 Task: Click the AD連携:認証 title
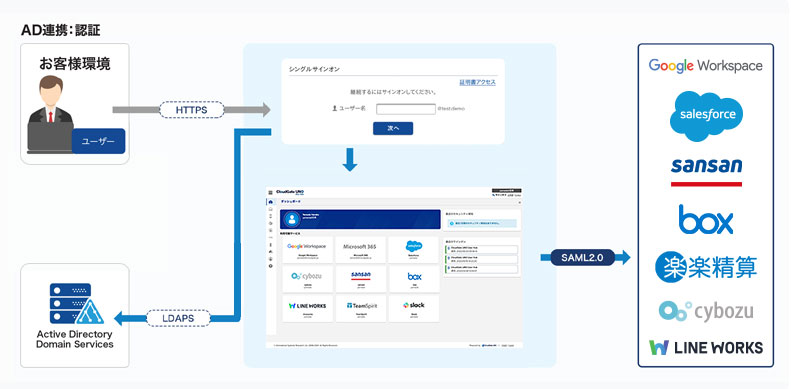tap(61, 30)
